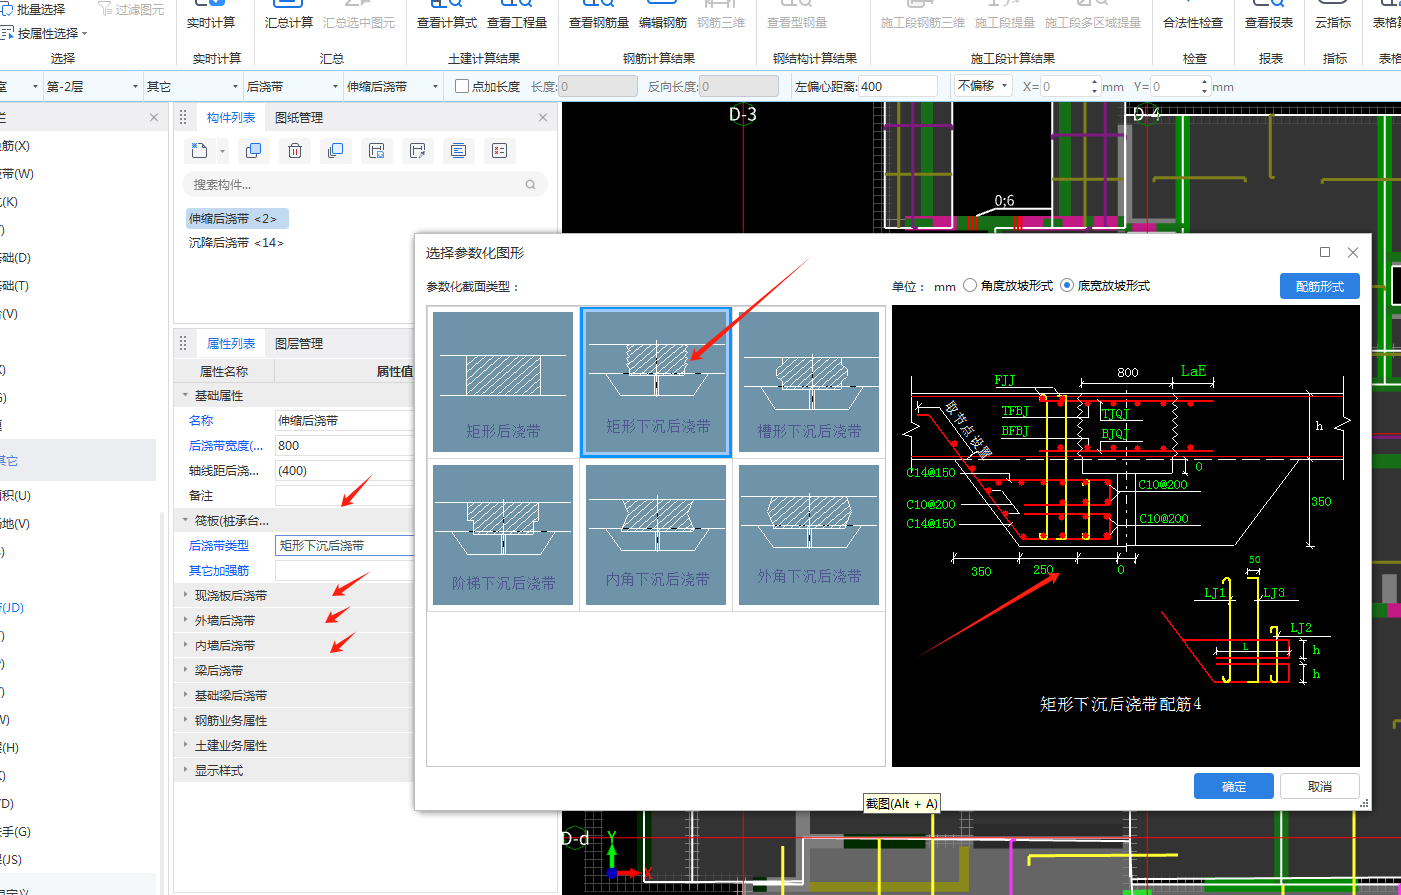Expand the 钢筋业务属性 section

(x=185, y=720)
